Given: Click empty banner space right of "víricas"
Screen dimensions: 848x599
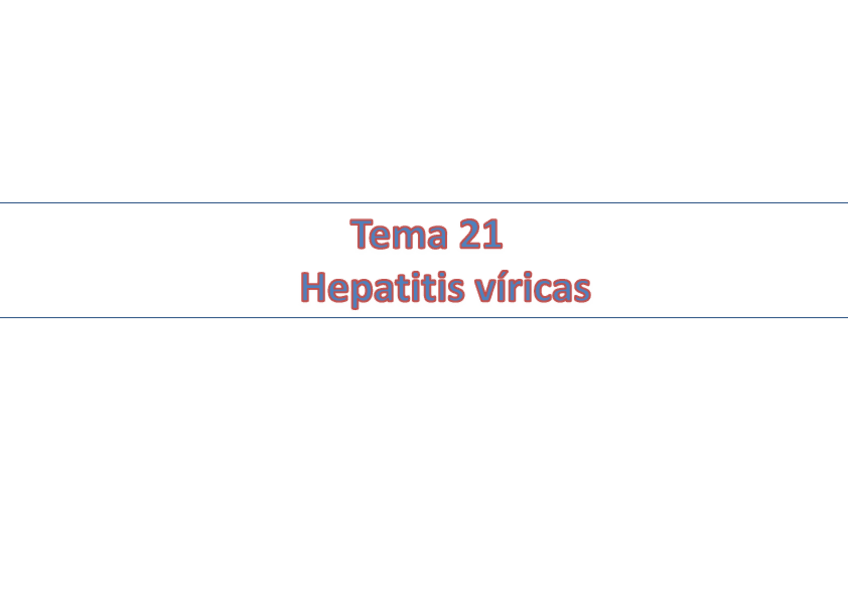Looking at the screenshot, I should [720, 288].
